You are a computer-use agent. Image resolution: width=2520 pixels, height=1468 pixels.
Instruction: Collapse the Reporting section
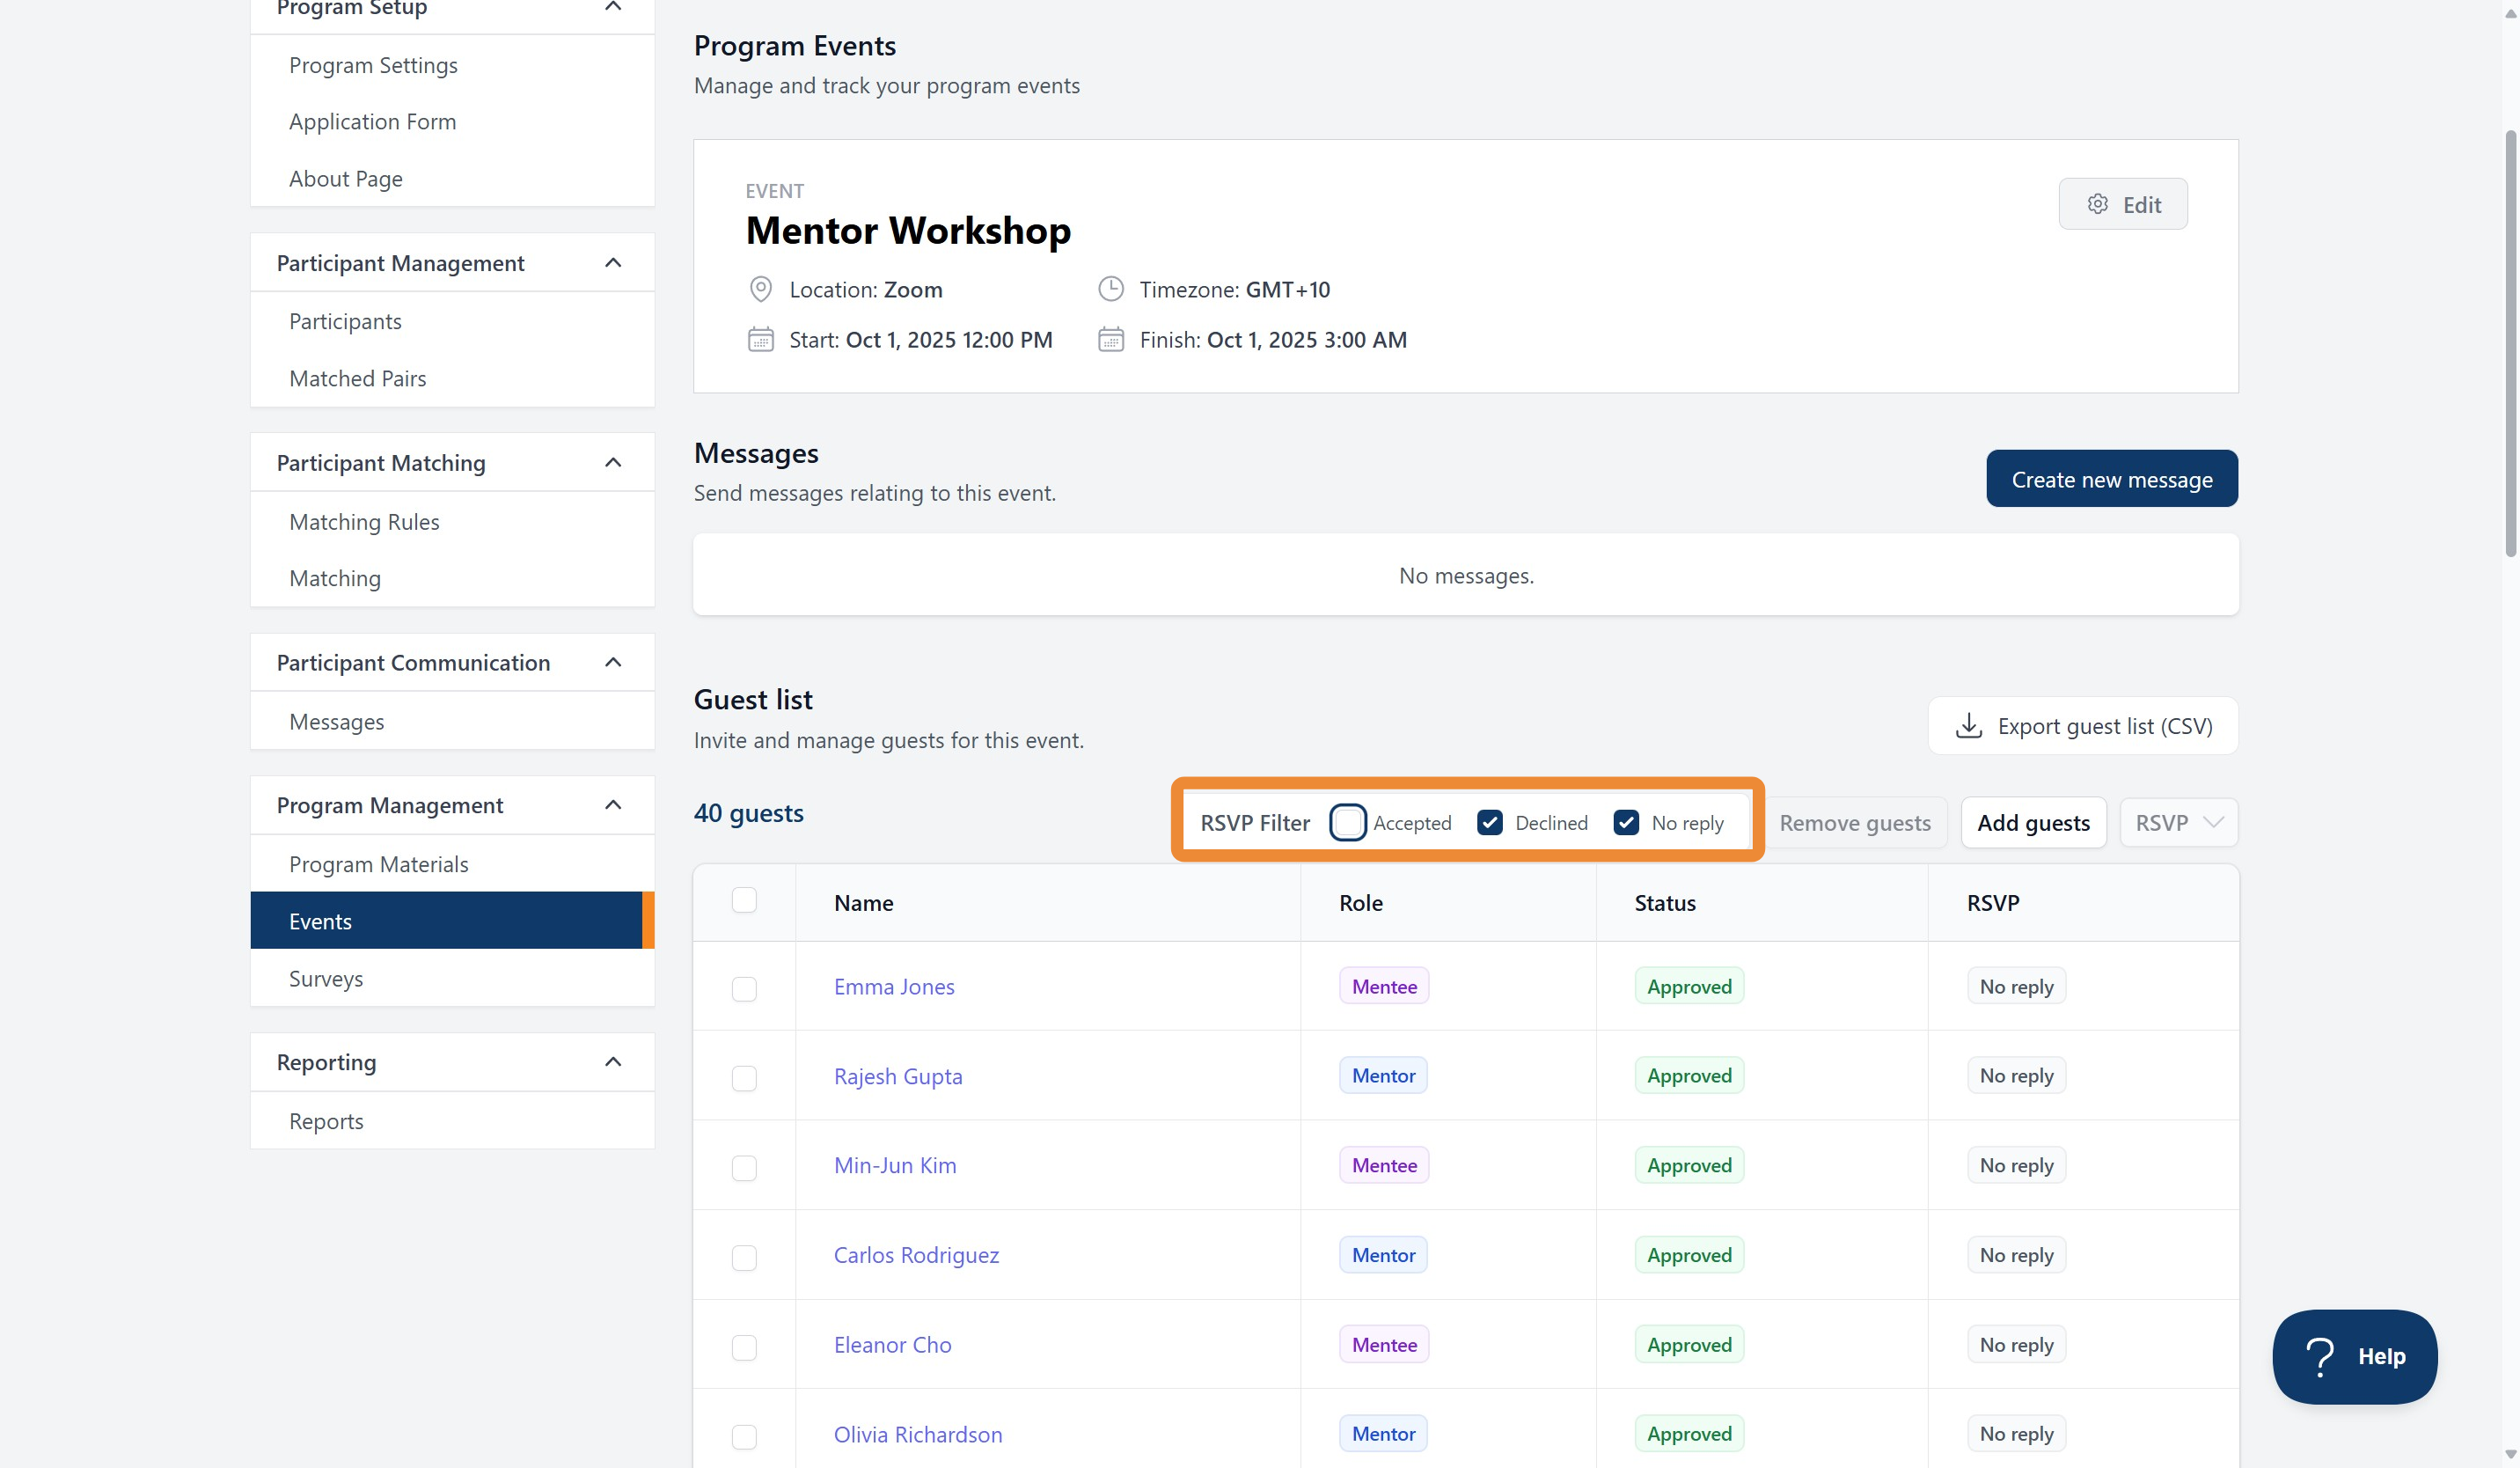point(613,1061)
